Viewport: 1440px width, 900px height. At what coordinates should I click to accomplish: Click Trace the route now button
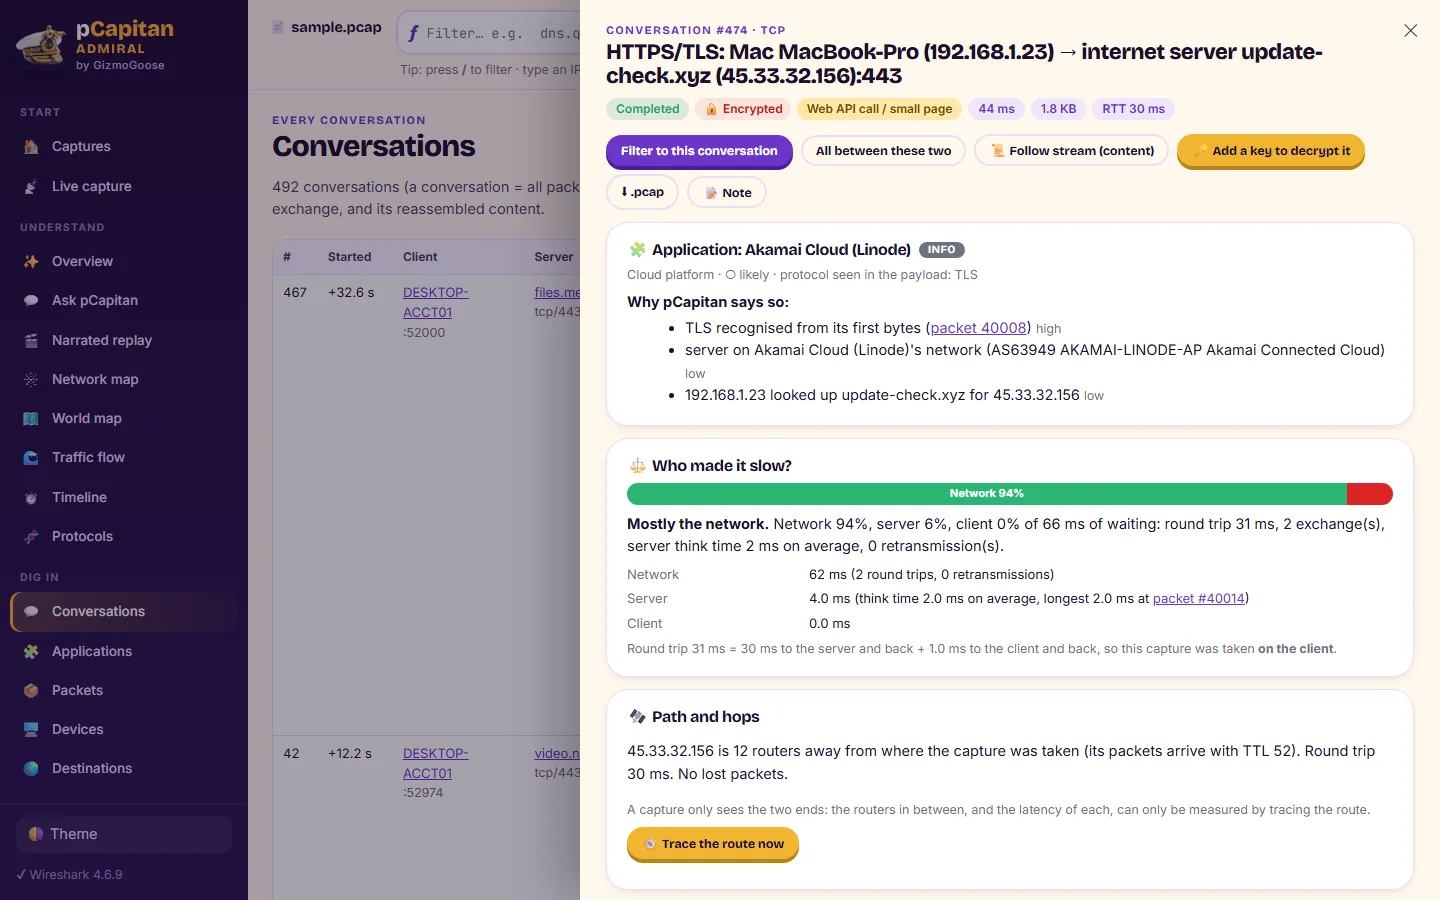713,844
